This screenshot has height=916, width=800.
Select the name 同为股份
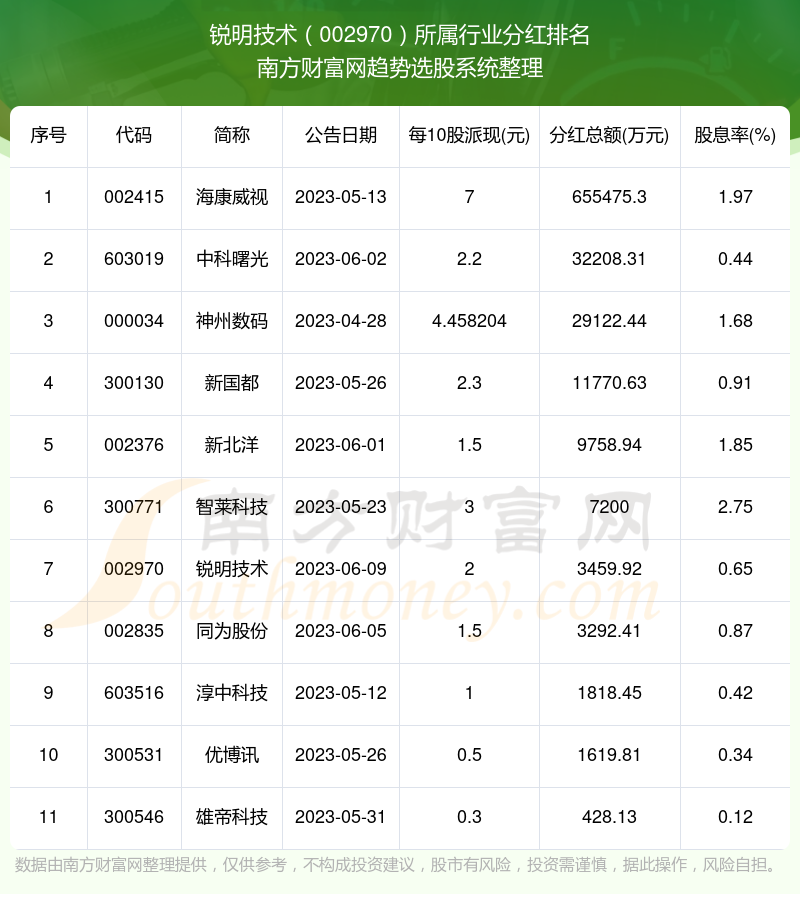pos(231,630)
